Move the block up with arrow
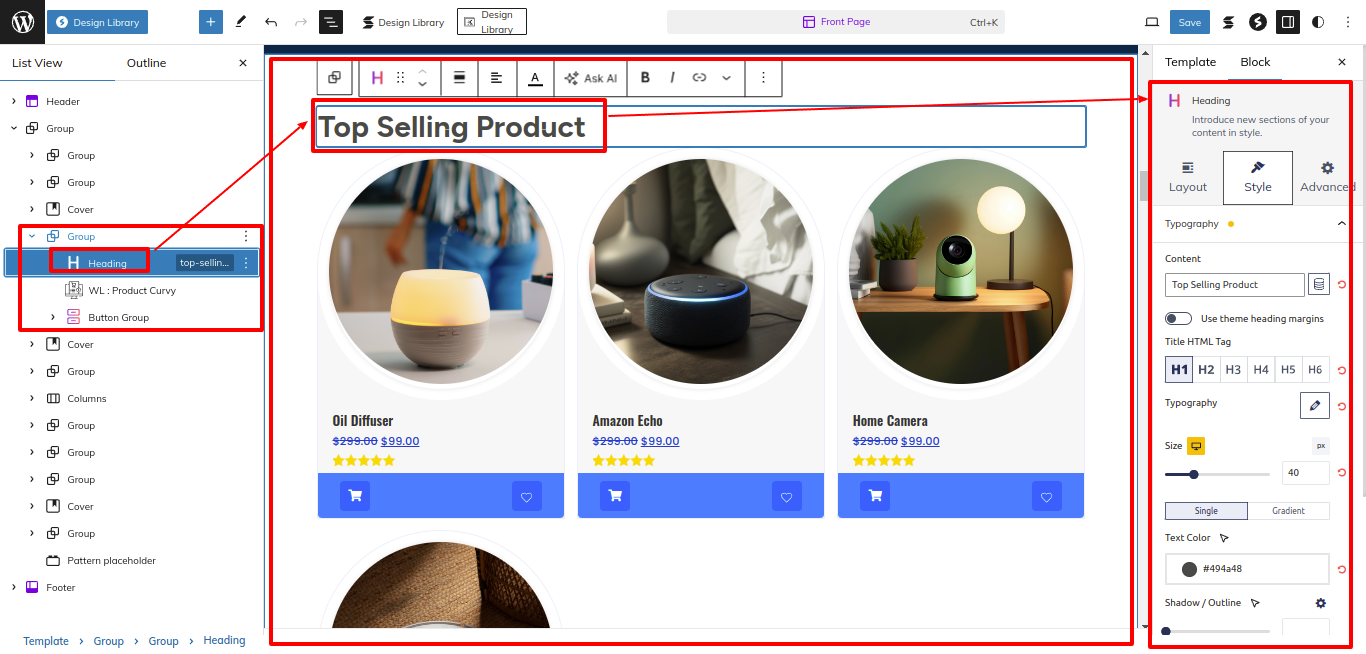The height and width of the screenshot is (654, 1366). tap(422, 71)
